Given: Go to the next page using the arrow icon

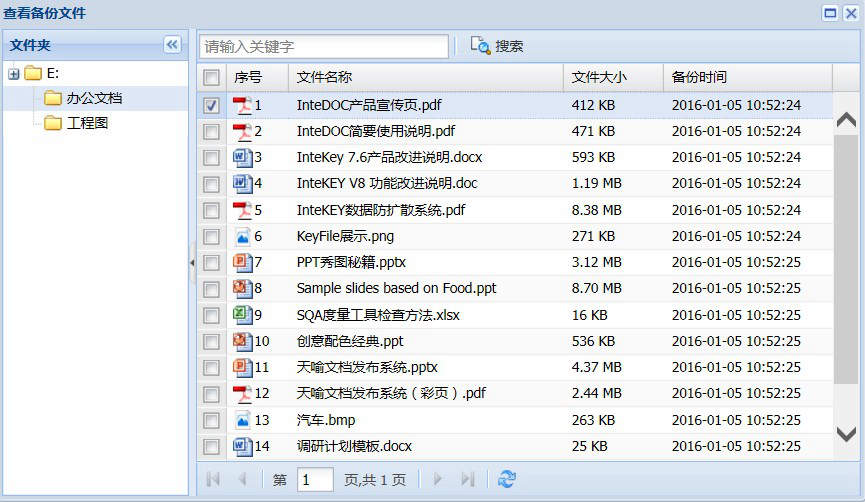Looking at the screenshot, I should point(437,479).
